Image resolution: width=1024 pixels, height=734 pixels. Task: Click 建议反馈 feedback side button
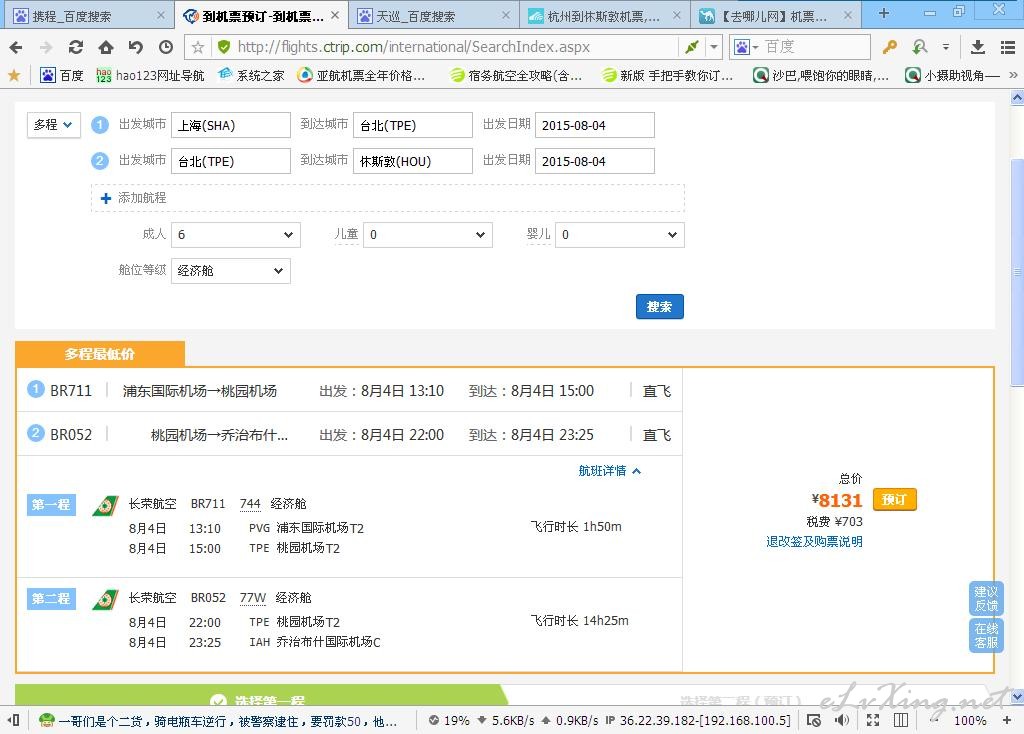[985, 599]
